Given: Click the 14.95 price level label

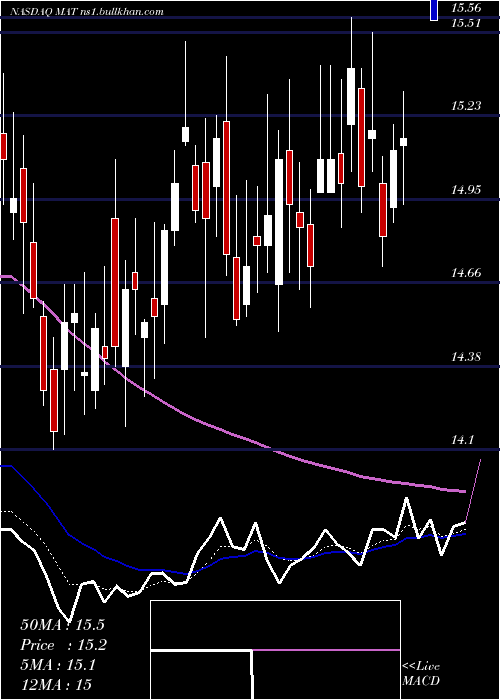Looking at the screenshot, I should [x=466, y=190].
